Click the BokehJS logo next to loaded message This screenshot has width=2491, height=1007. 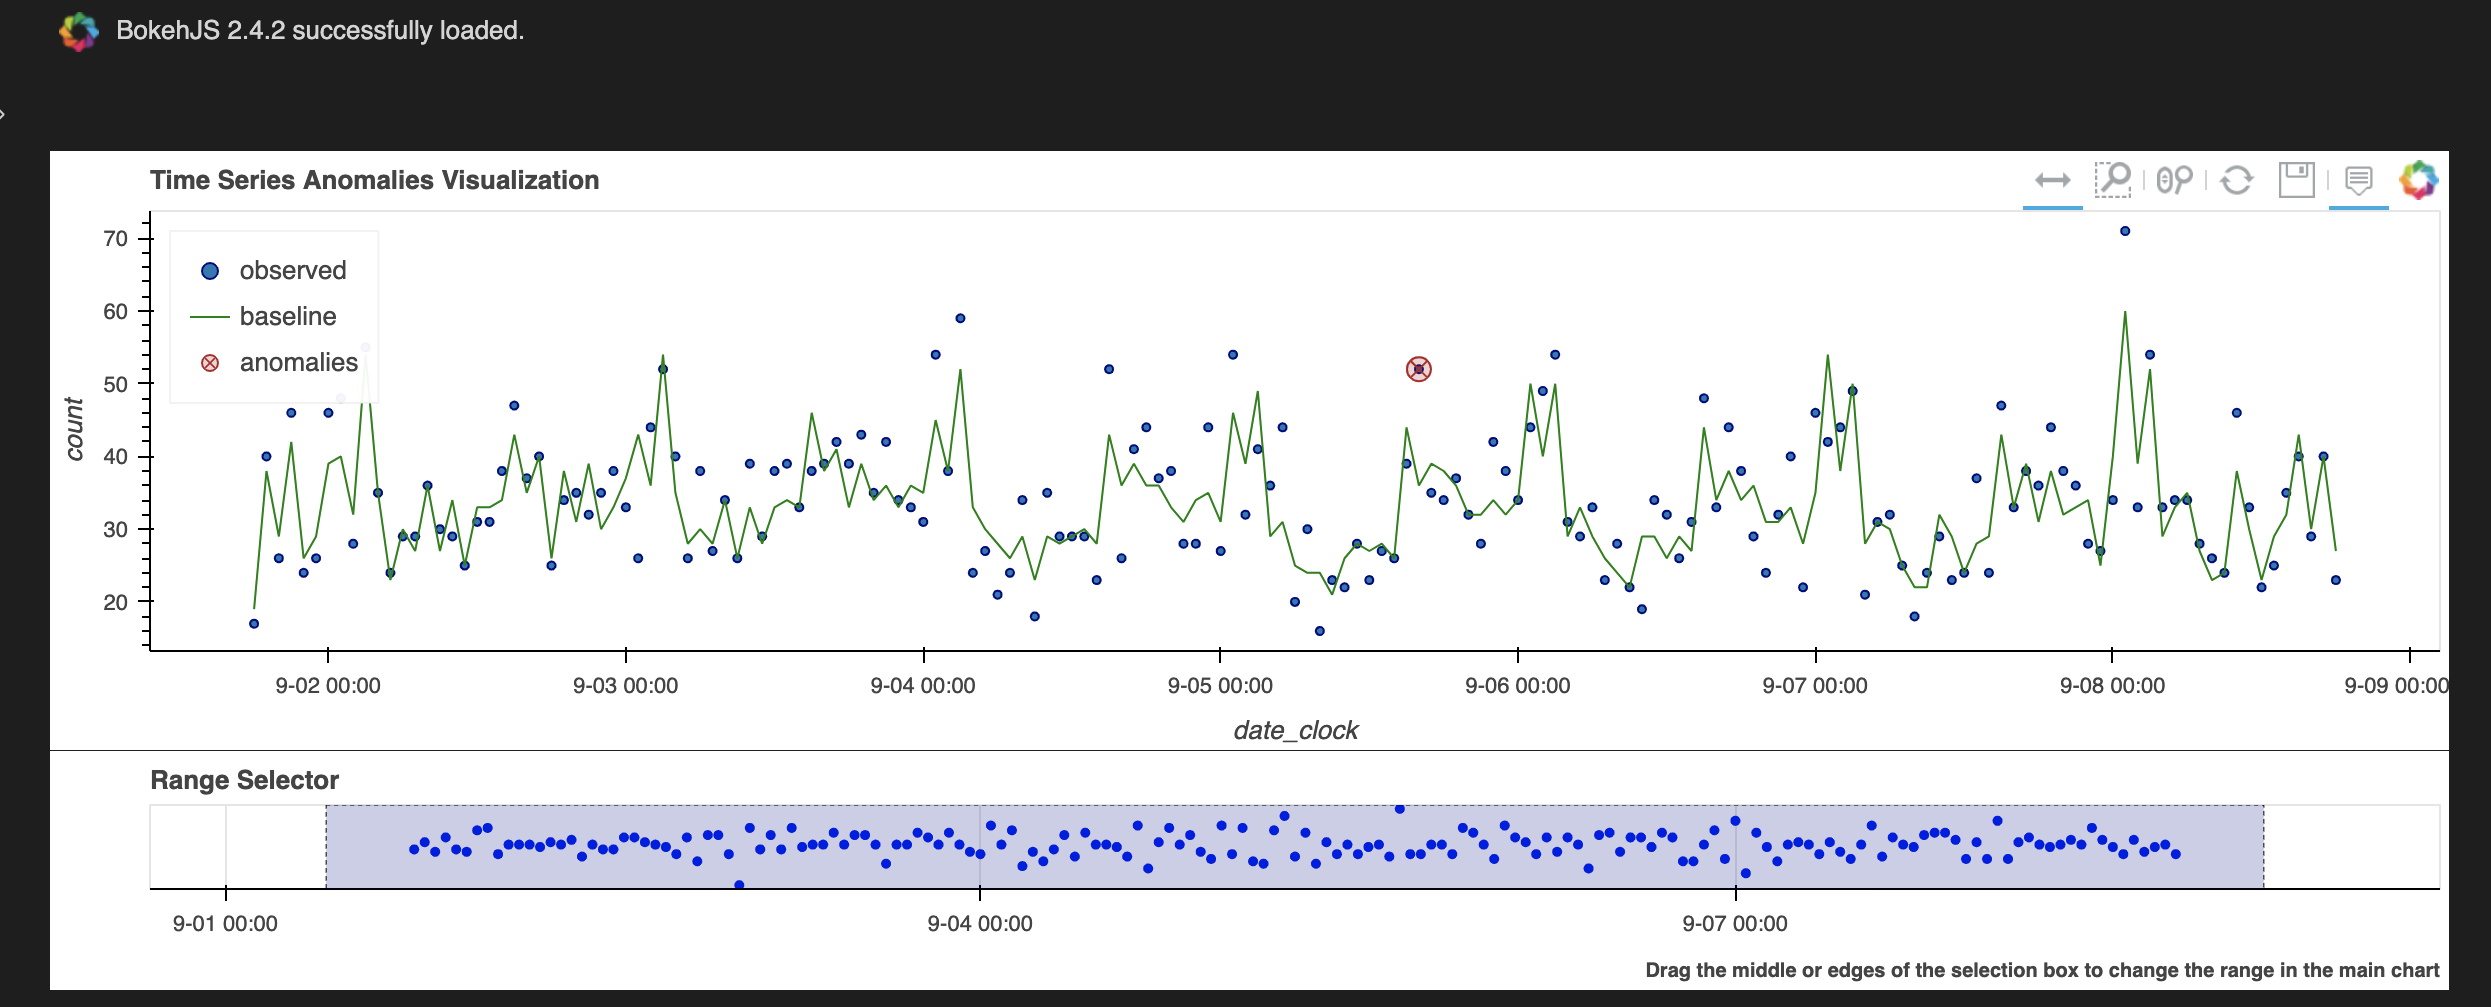tap(78, 31)
